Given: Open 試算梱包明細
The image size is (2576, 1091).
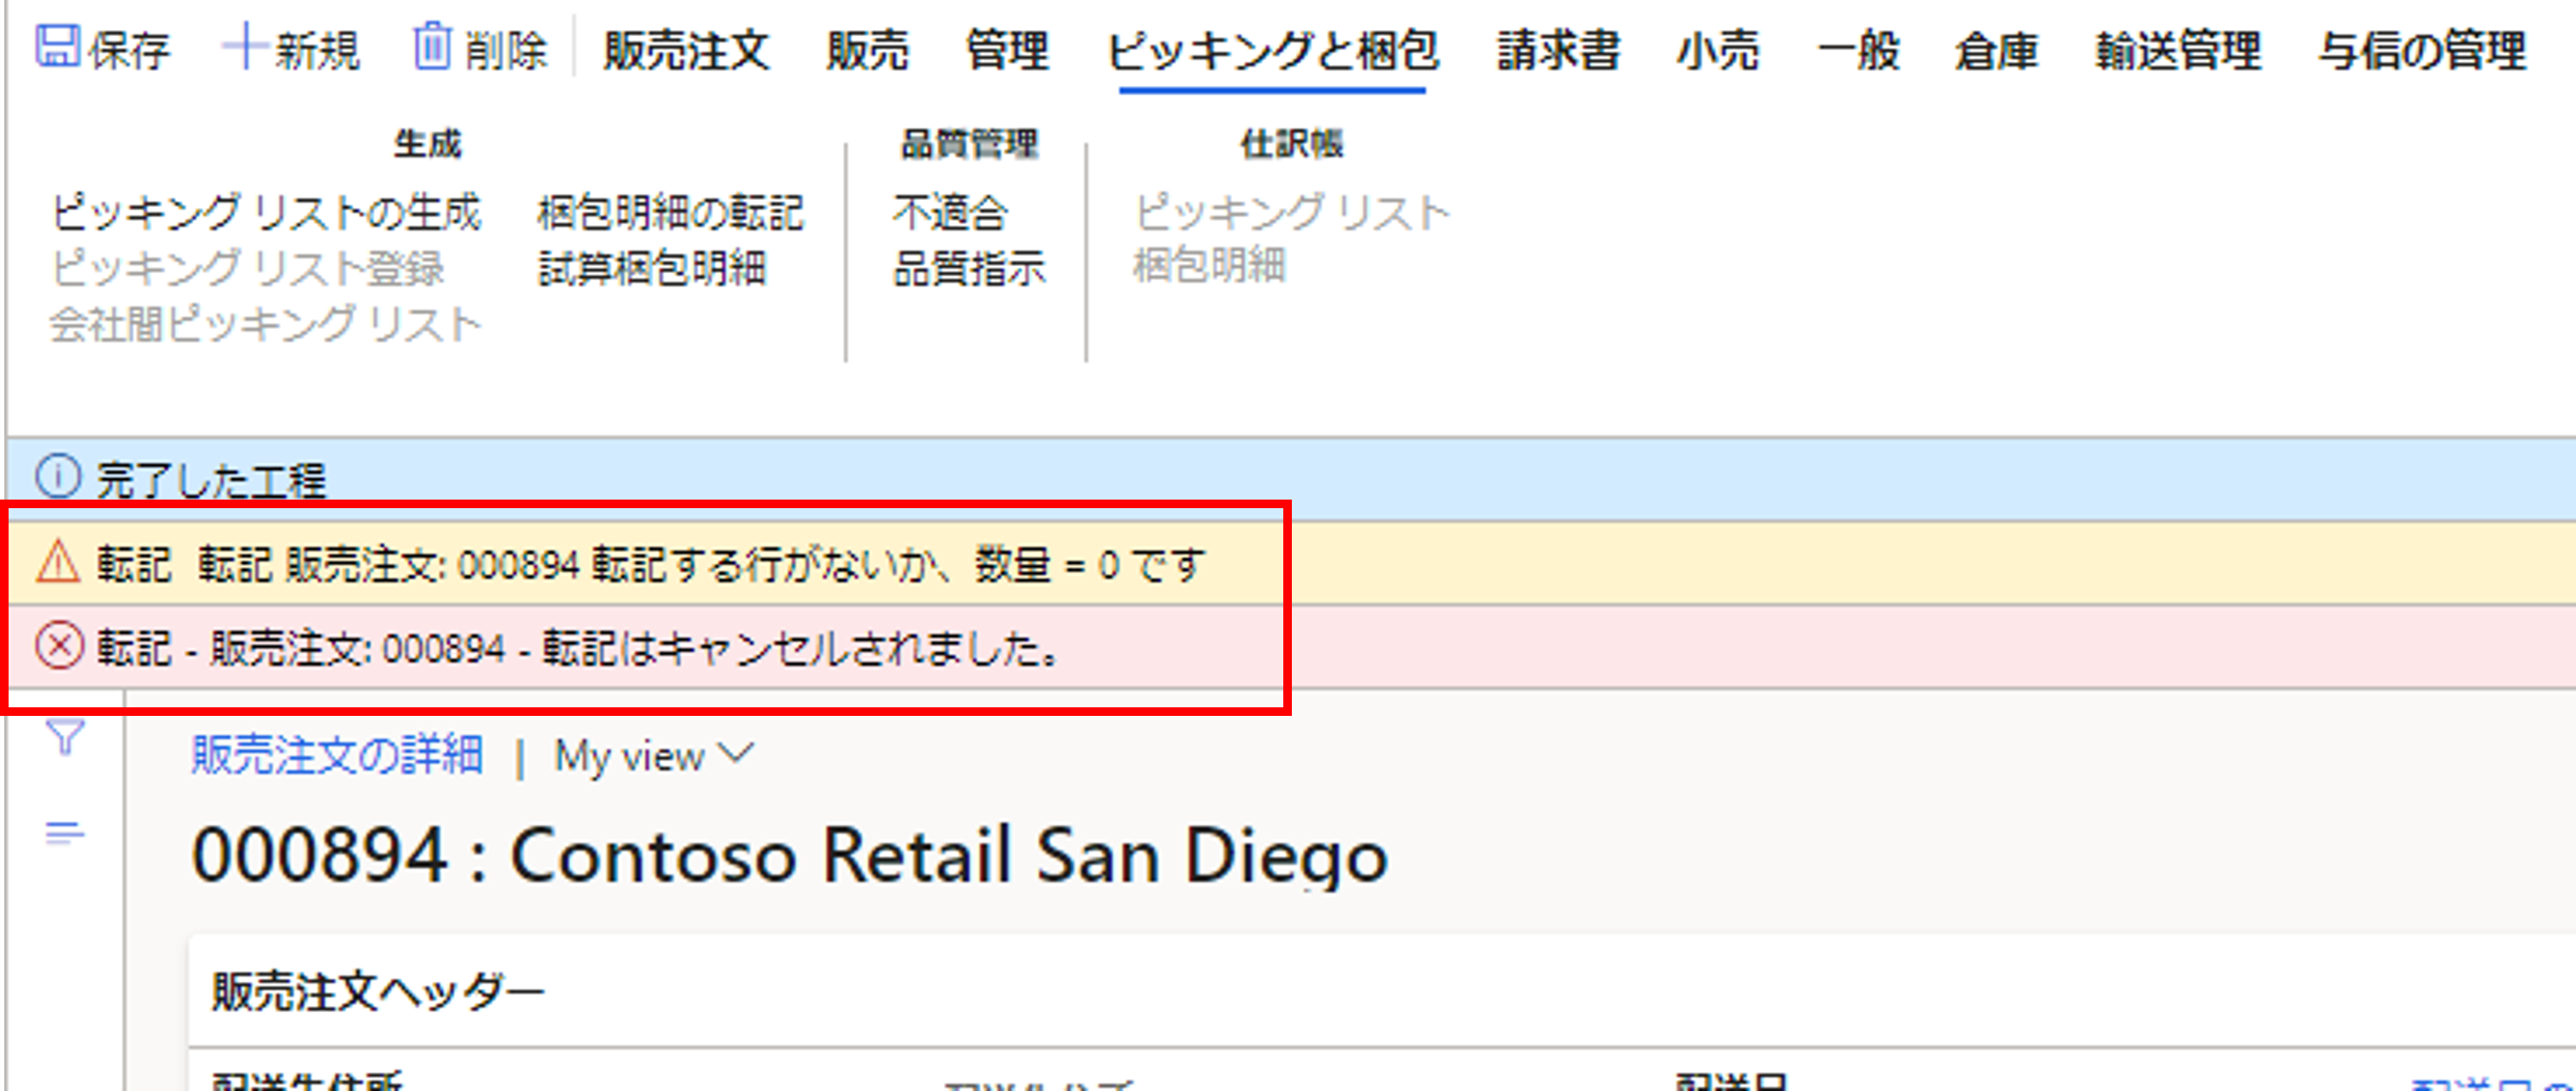Looking at the screenshot, I should (652, 268).
